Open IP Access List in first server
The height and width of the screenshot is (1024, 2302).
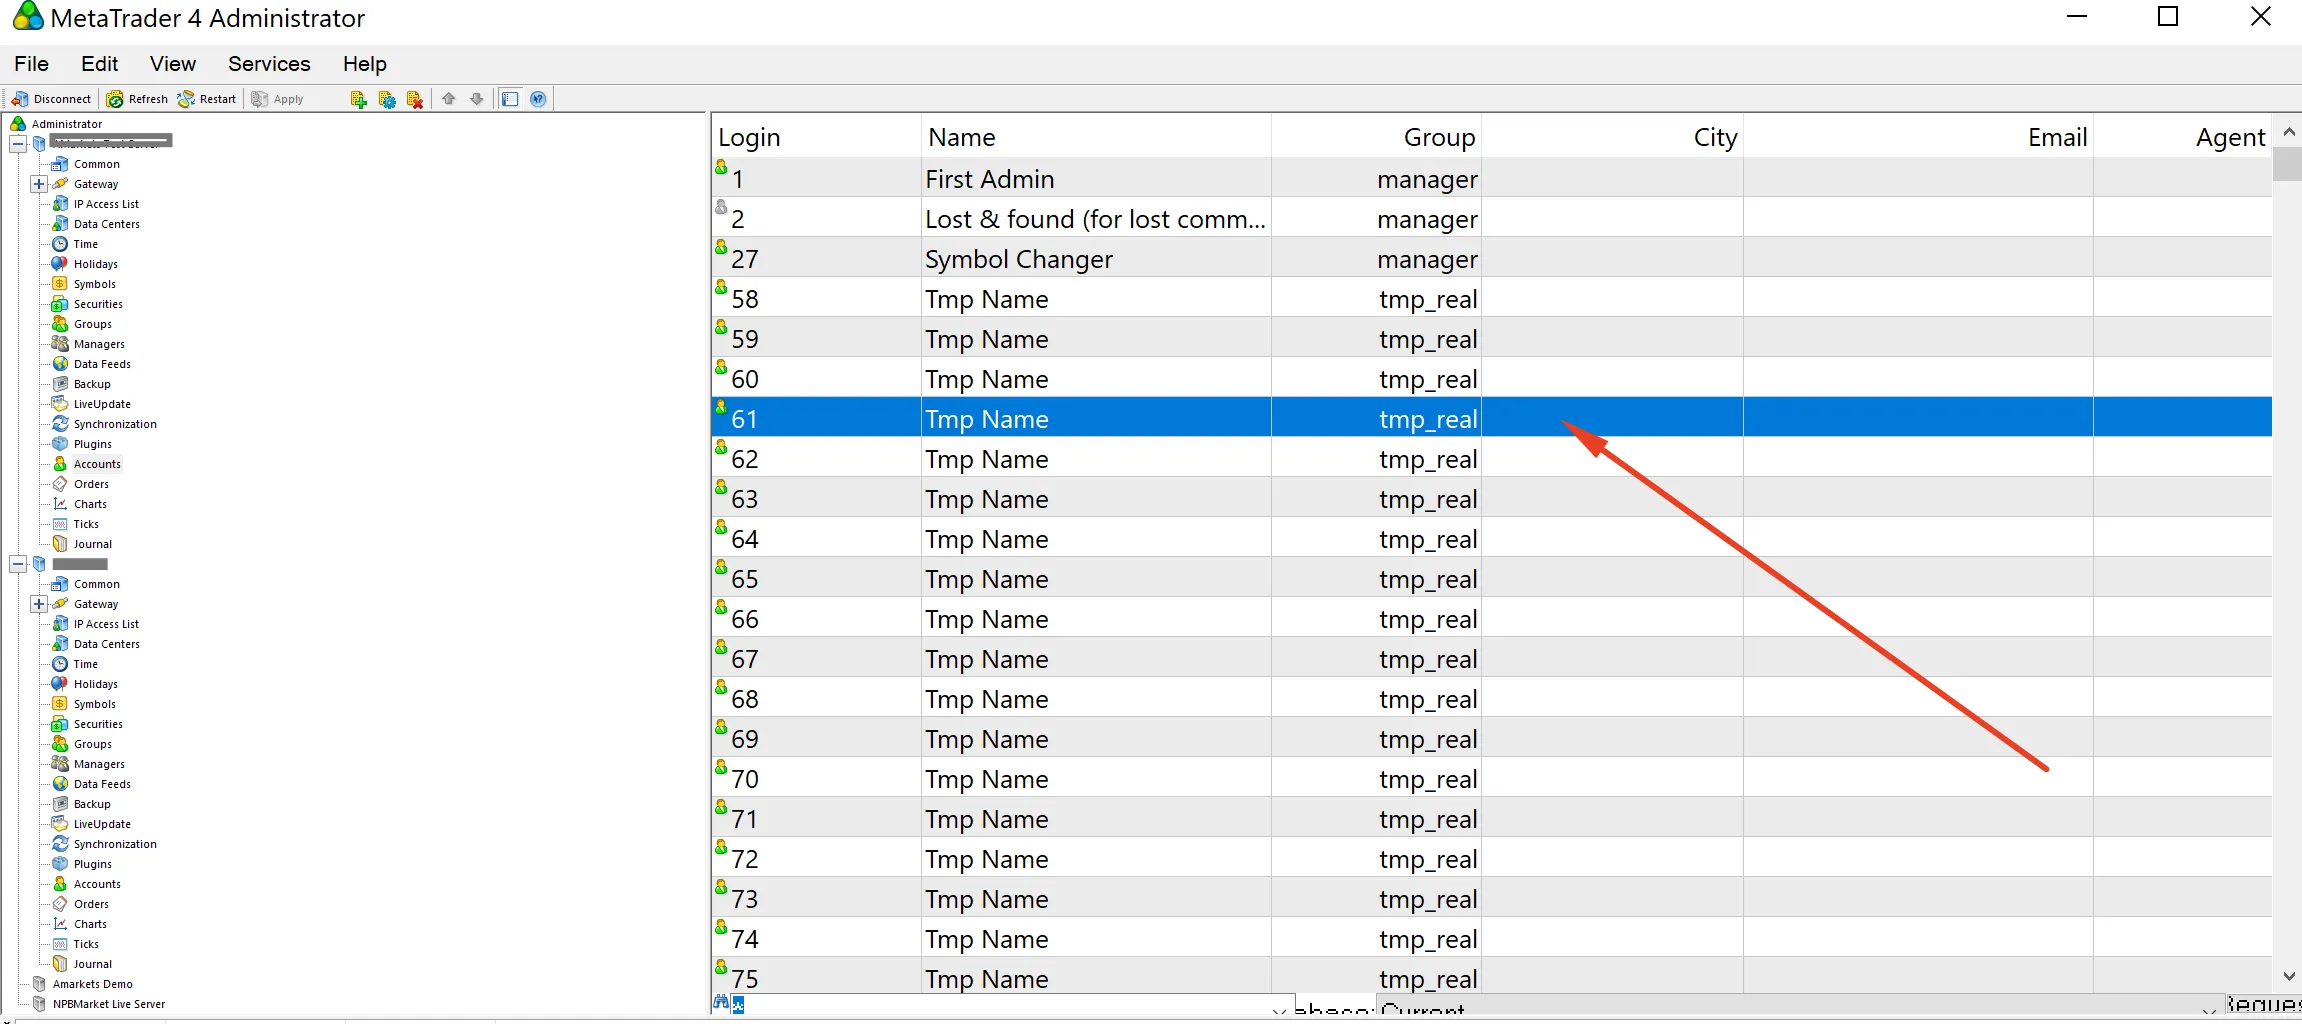[106, 204]
